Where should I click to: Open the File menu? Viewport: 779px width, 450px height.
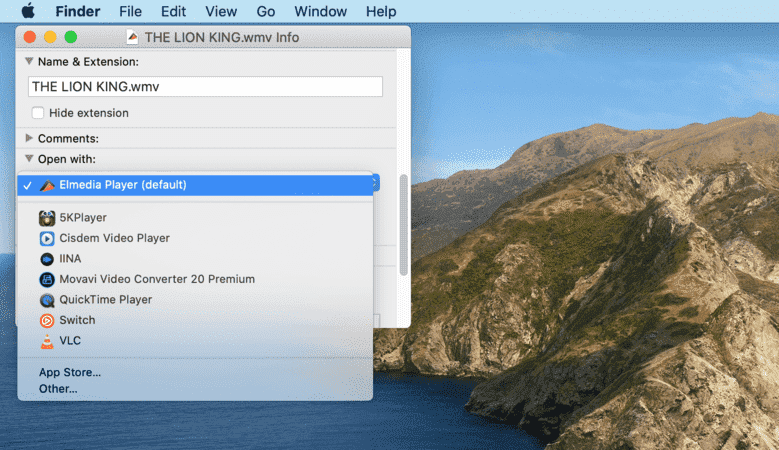(x=130, y=11)
